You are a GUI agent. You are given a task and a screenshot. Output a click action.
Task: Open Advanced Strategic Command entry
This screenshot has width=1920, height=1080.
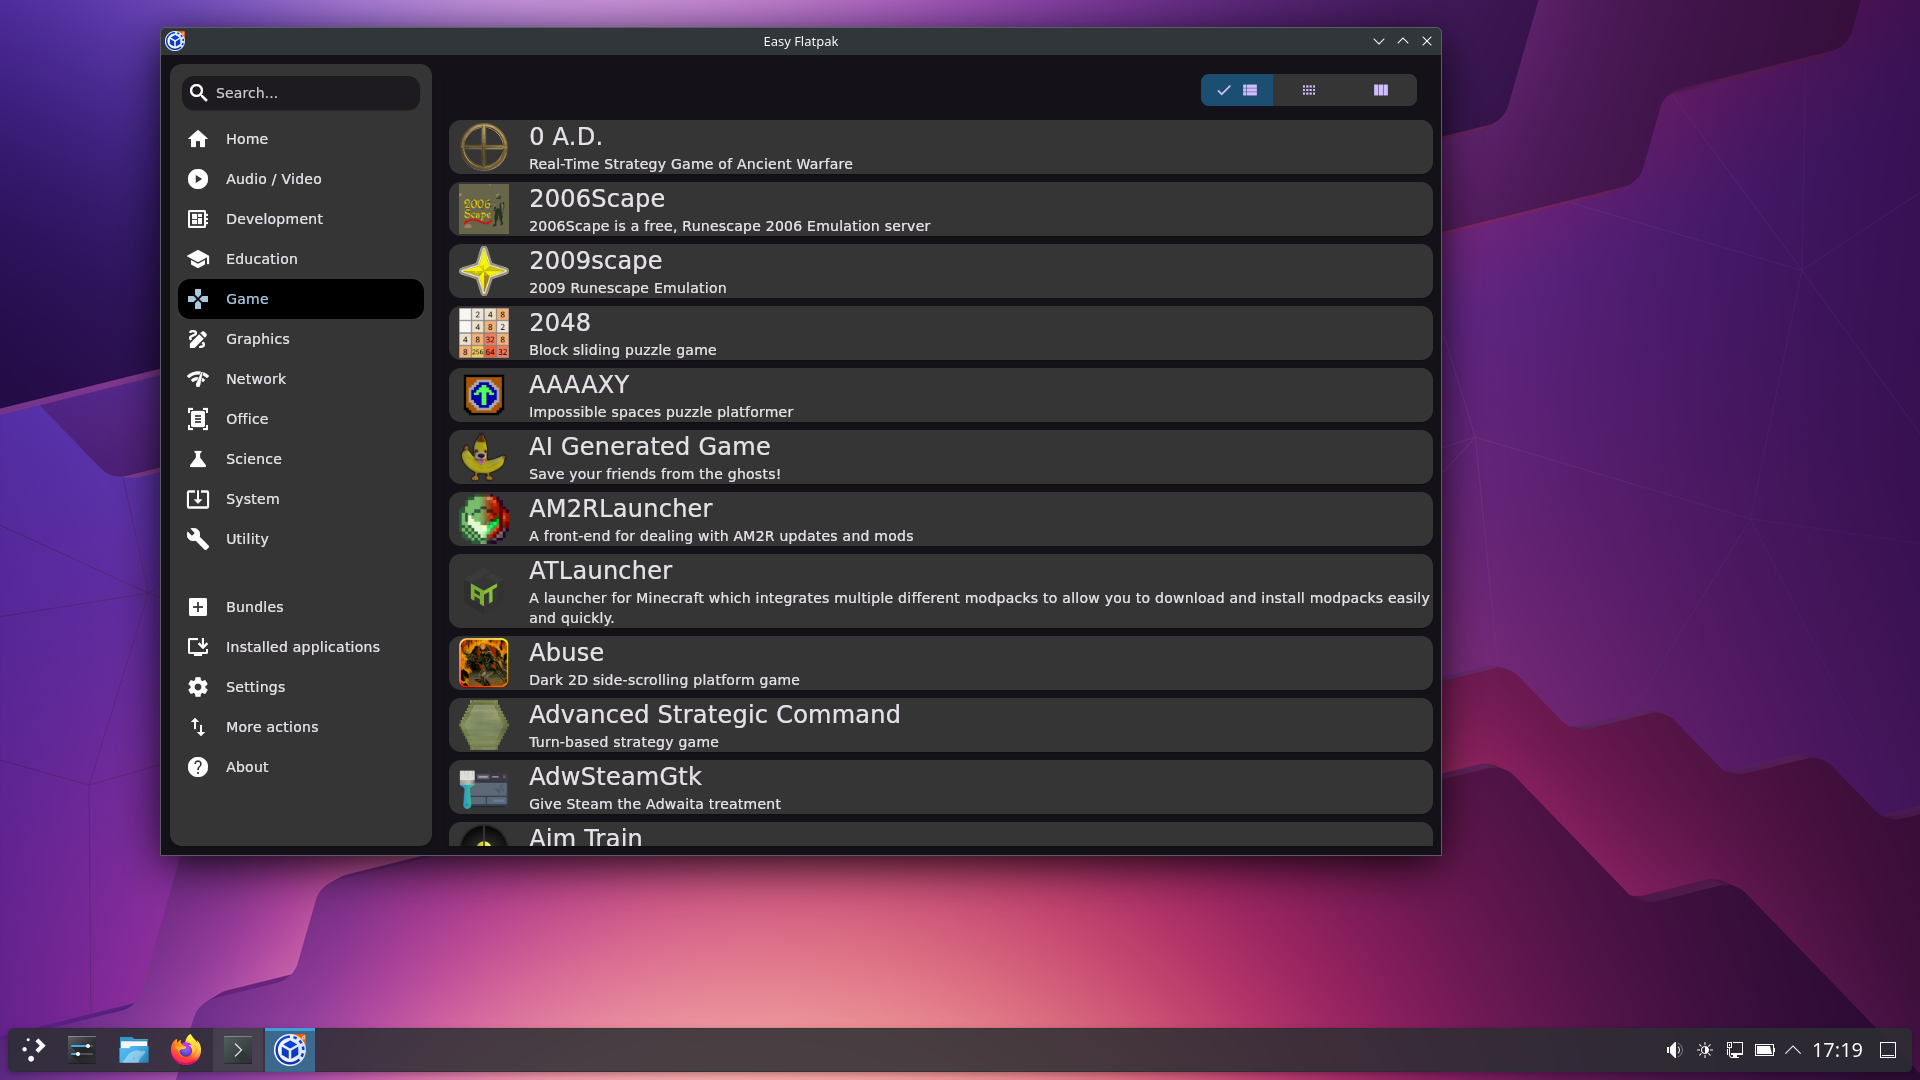pyautogui.click(x=940, y=726)
